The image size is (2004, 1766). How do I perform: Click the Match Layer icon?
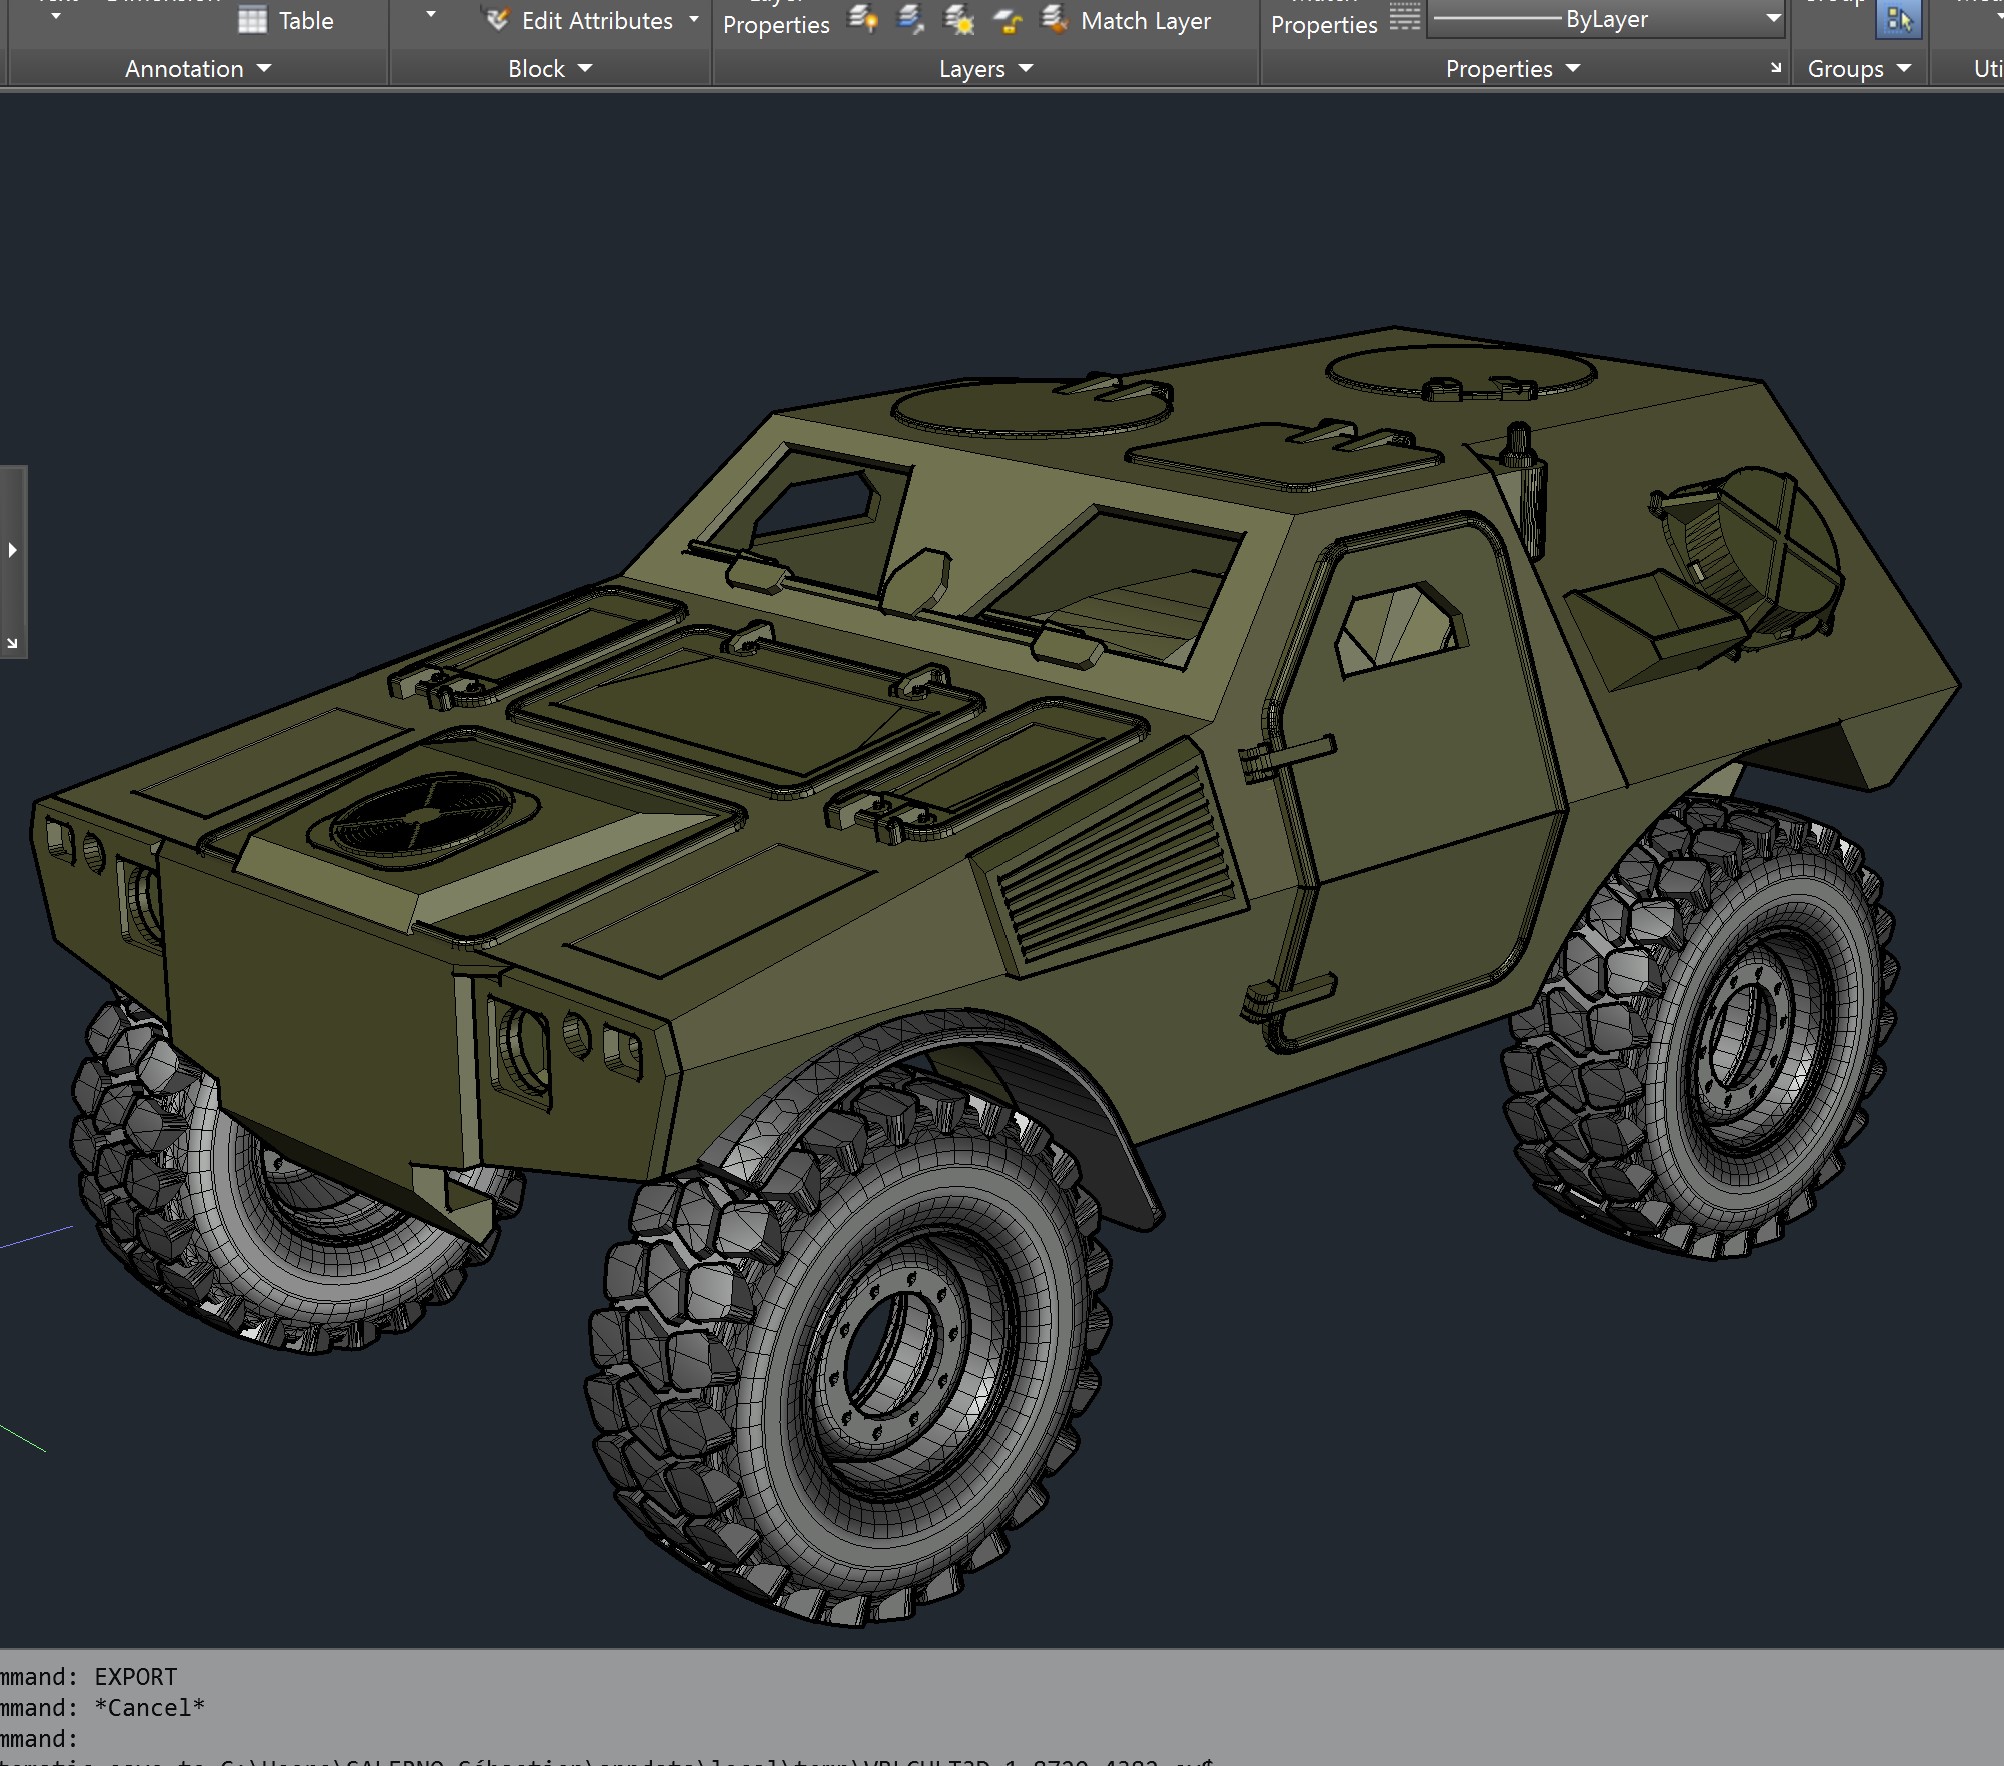1055,18
